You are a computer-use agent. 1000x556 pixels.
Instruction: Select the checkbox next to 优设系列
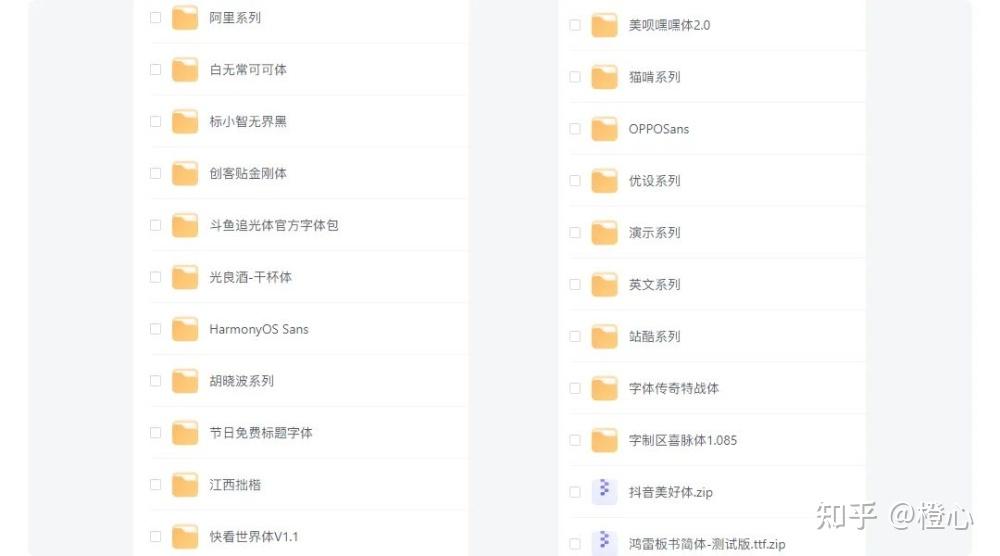pos(575,180)
